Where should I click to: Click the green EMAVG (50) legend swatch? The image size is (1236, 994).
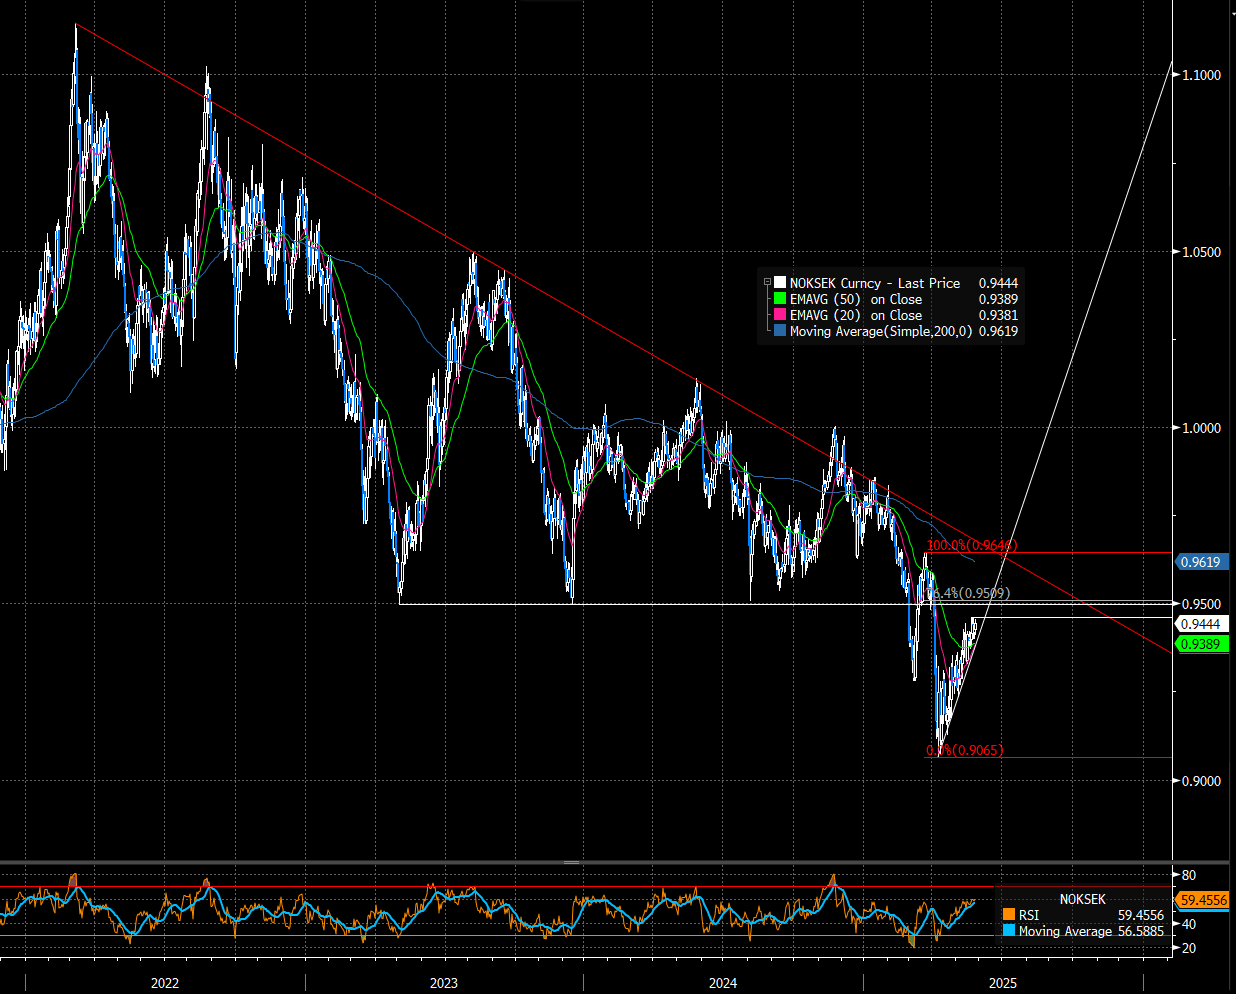(780, 299)
